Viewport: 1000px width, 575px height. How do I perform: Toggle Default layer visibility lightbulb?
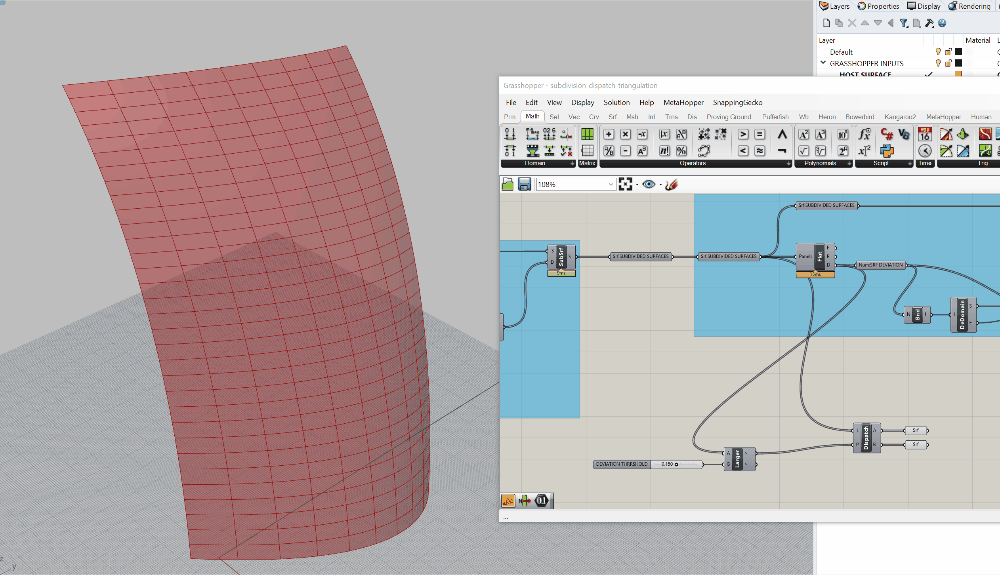(938, 51)
